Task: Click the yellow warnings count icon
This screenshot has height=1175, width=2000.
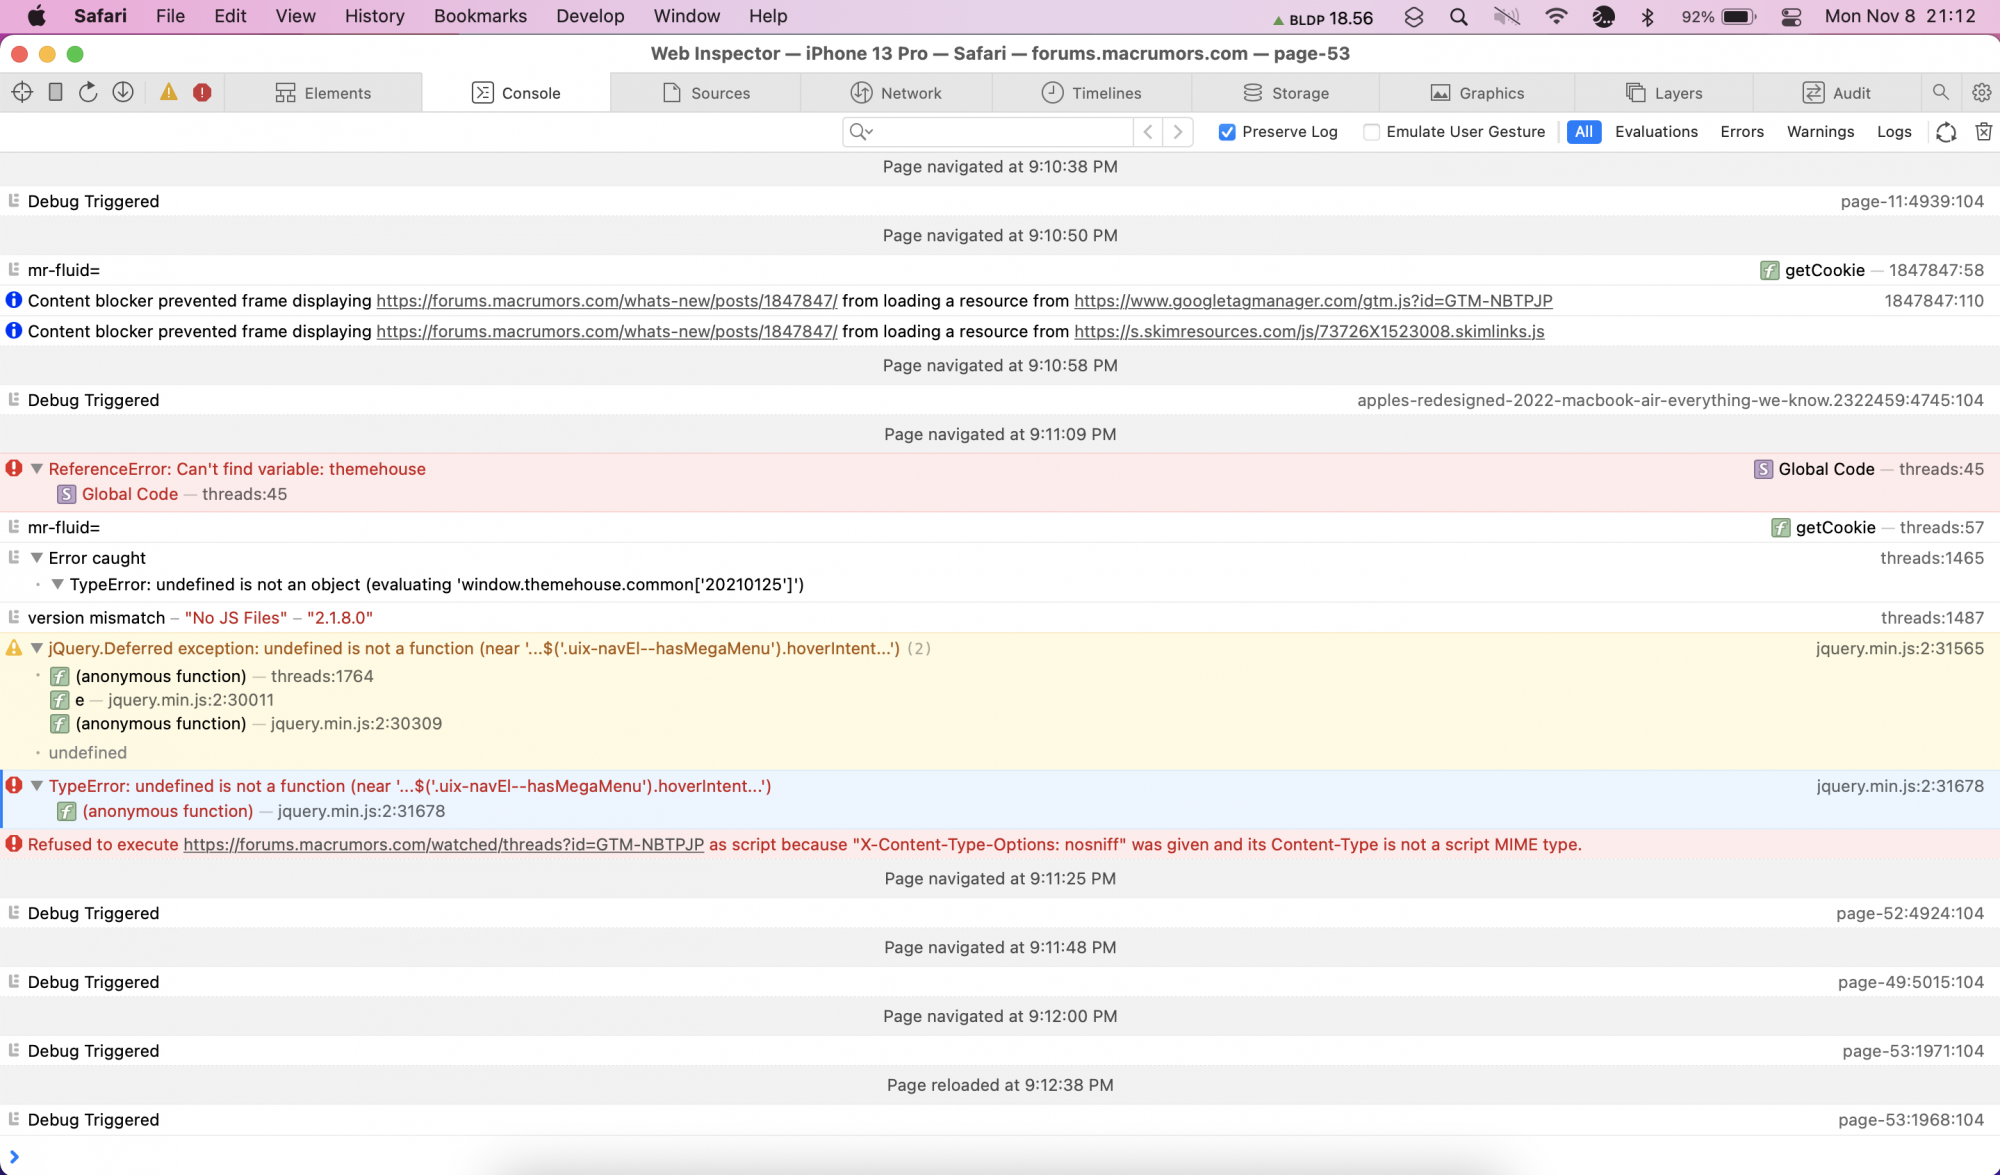Action: pos(169,92)
